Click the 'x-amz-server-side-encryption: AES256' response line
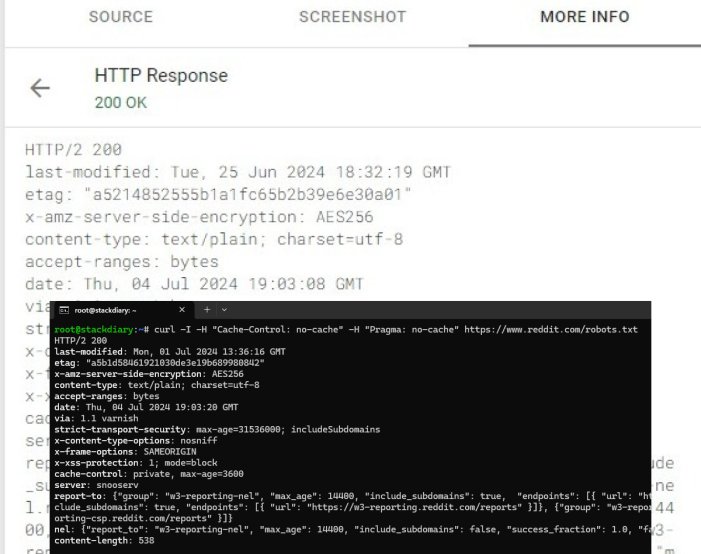This screenshot has height=554, width=701. pyautogui.click(x=199, y=217)
